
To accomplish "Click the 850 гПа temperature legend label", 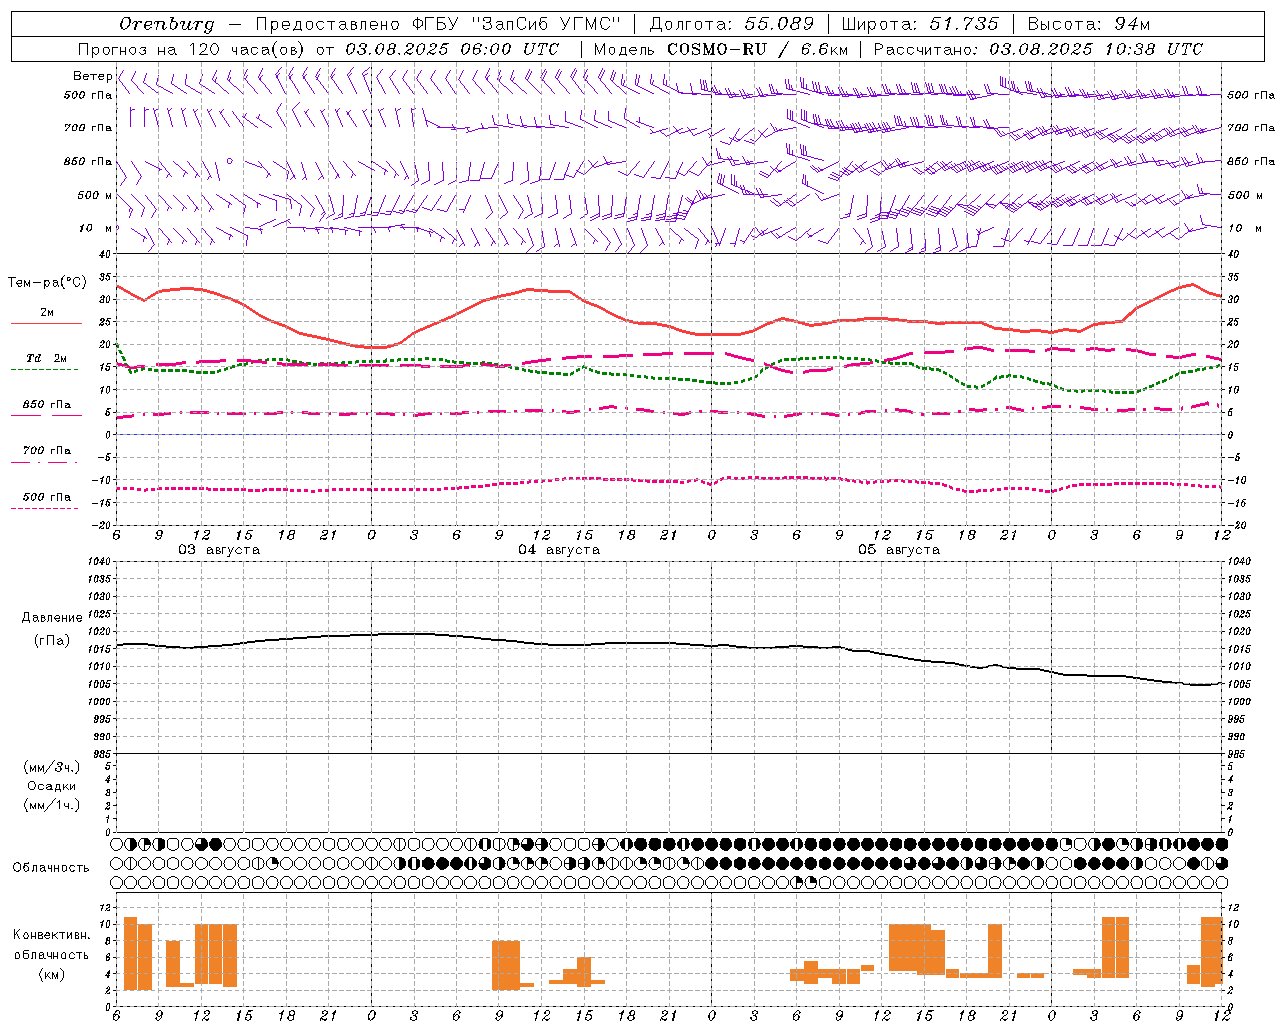I will [47, 405].
